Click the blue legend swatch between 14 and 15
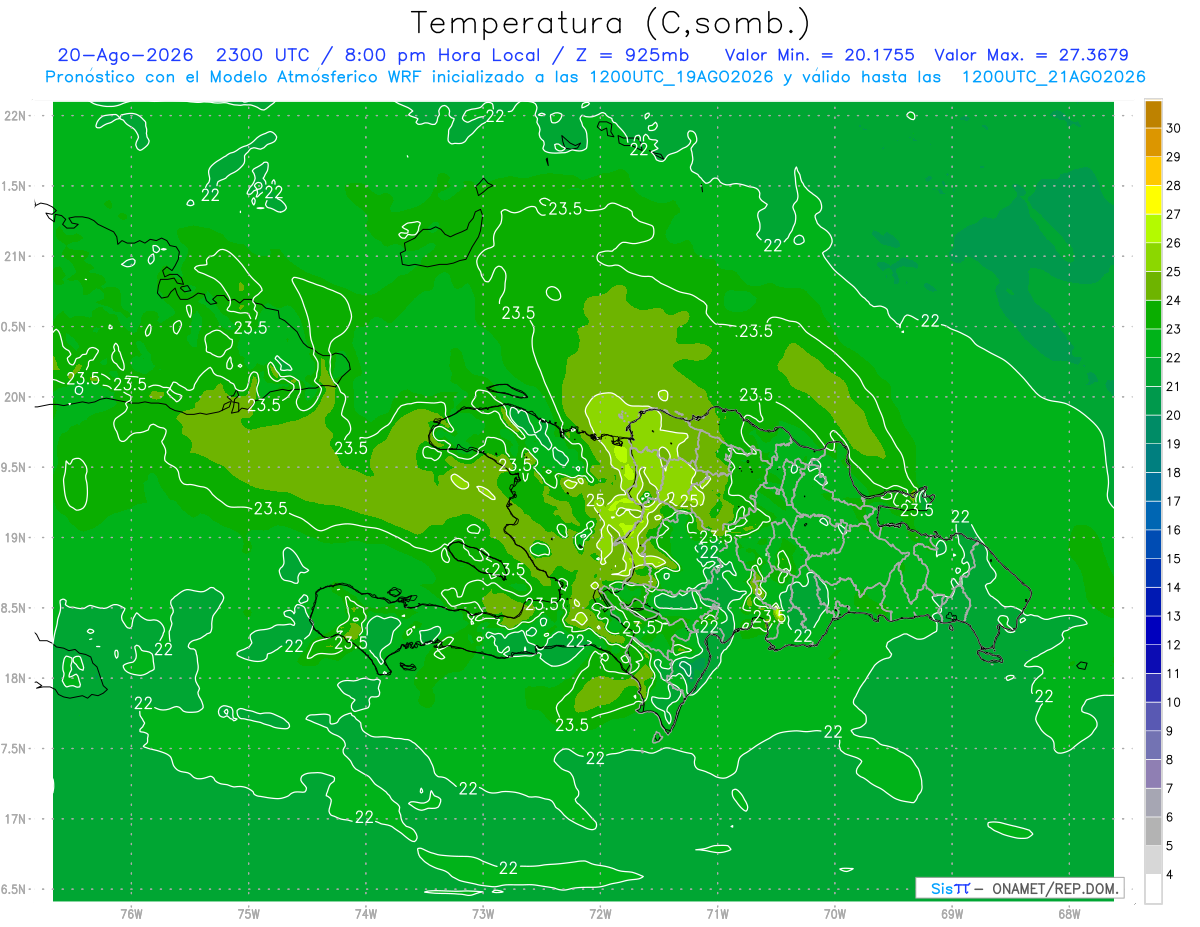Image resolution: width=1200 pixels, height=927 pixels. point(1153,573)
